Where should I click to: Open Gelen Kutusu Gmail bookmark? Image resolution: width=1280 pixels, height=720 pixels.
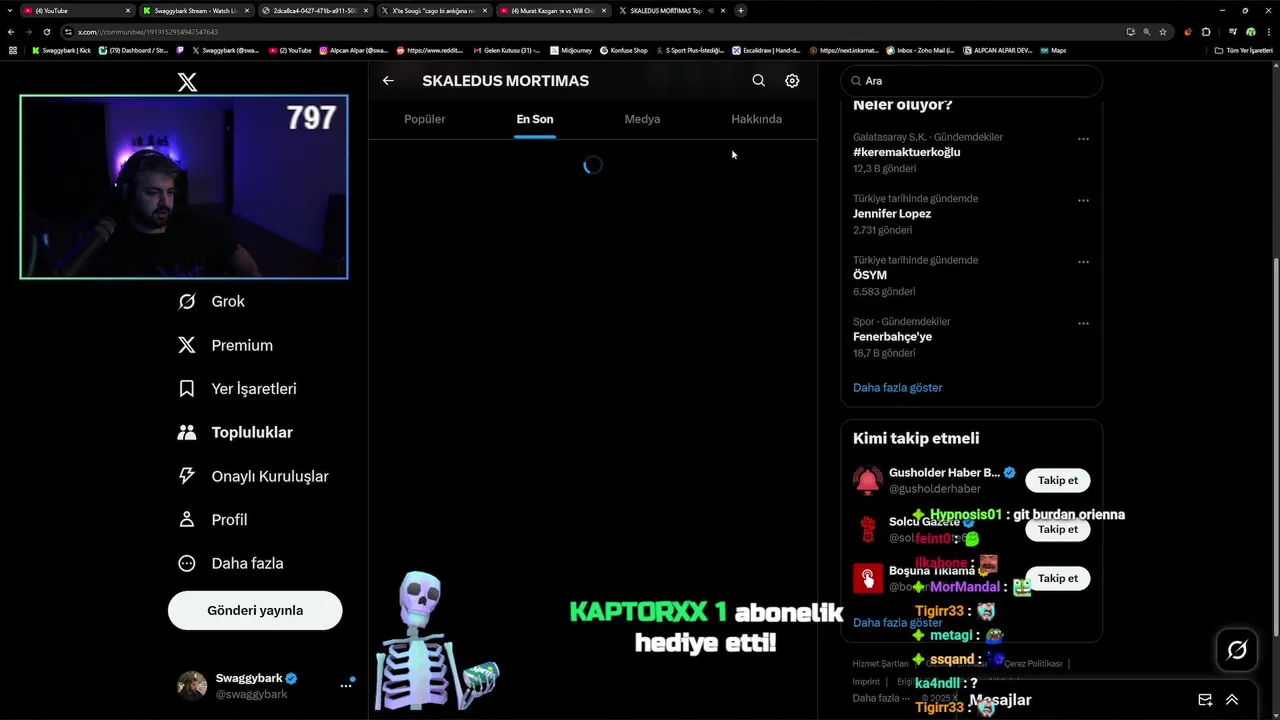[506, 50]
